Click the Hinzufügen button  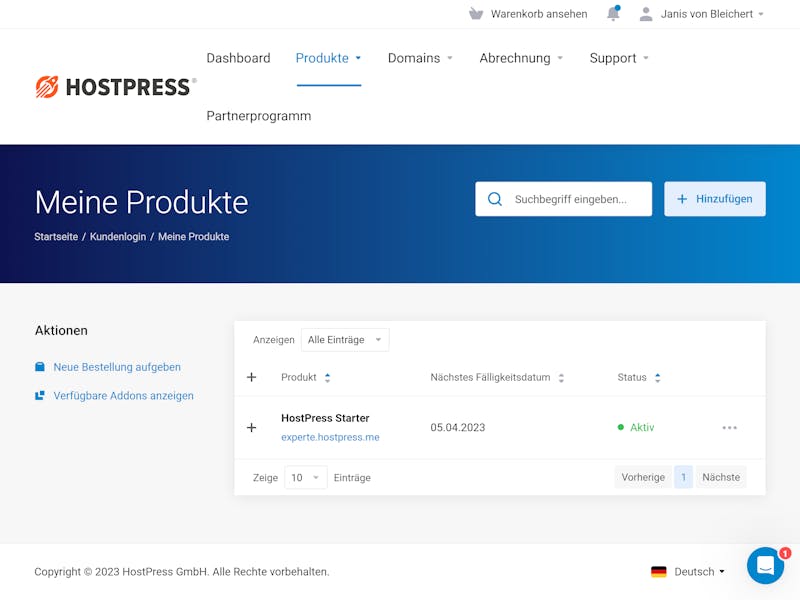[715, 199]
